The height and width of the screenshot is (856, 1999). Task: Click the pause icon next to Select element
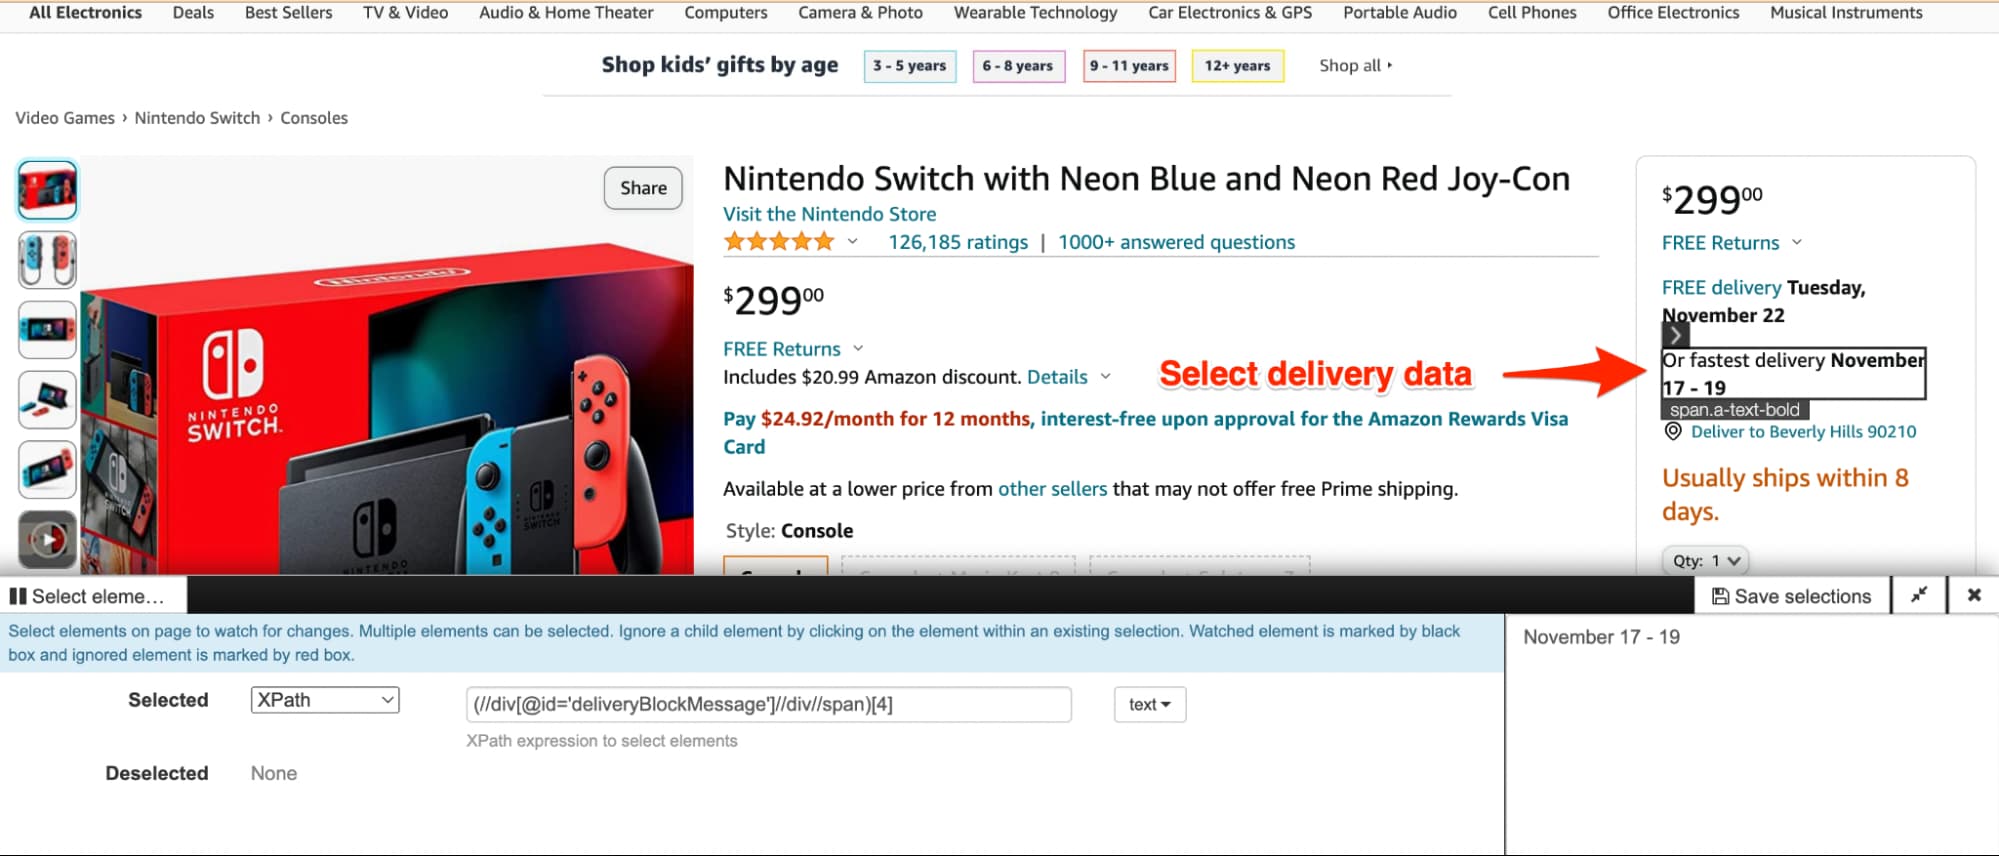tap(17, 595)
